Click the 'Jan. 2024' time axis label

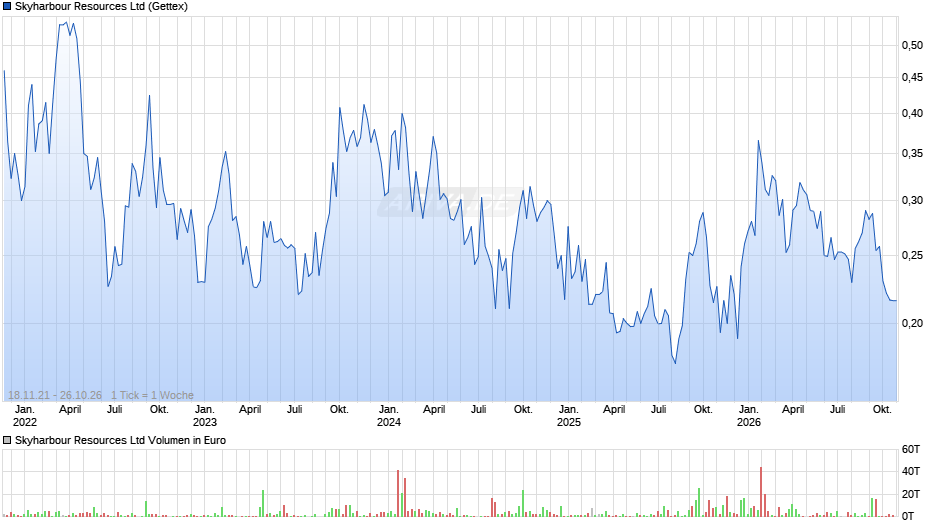[388, 416]
